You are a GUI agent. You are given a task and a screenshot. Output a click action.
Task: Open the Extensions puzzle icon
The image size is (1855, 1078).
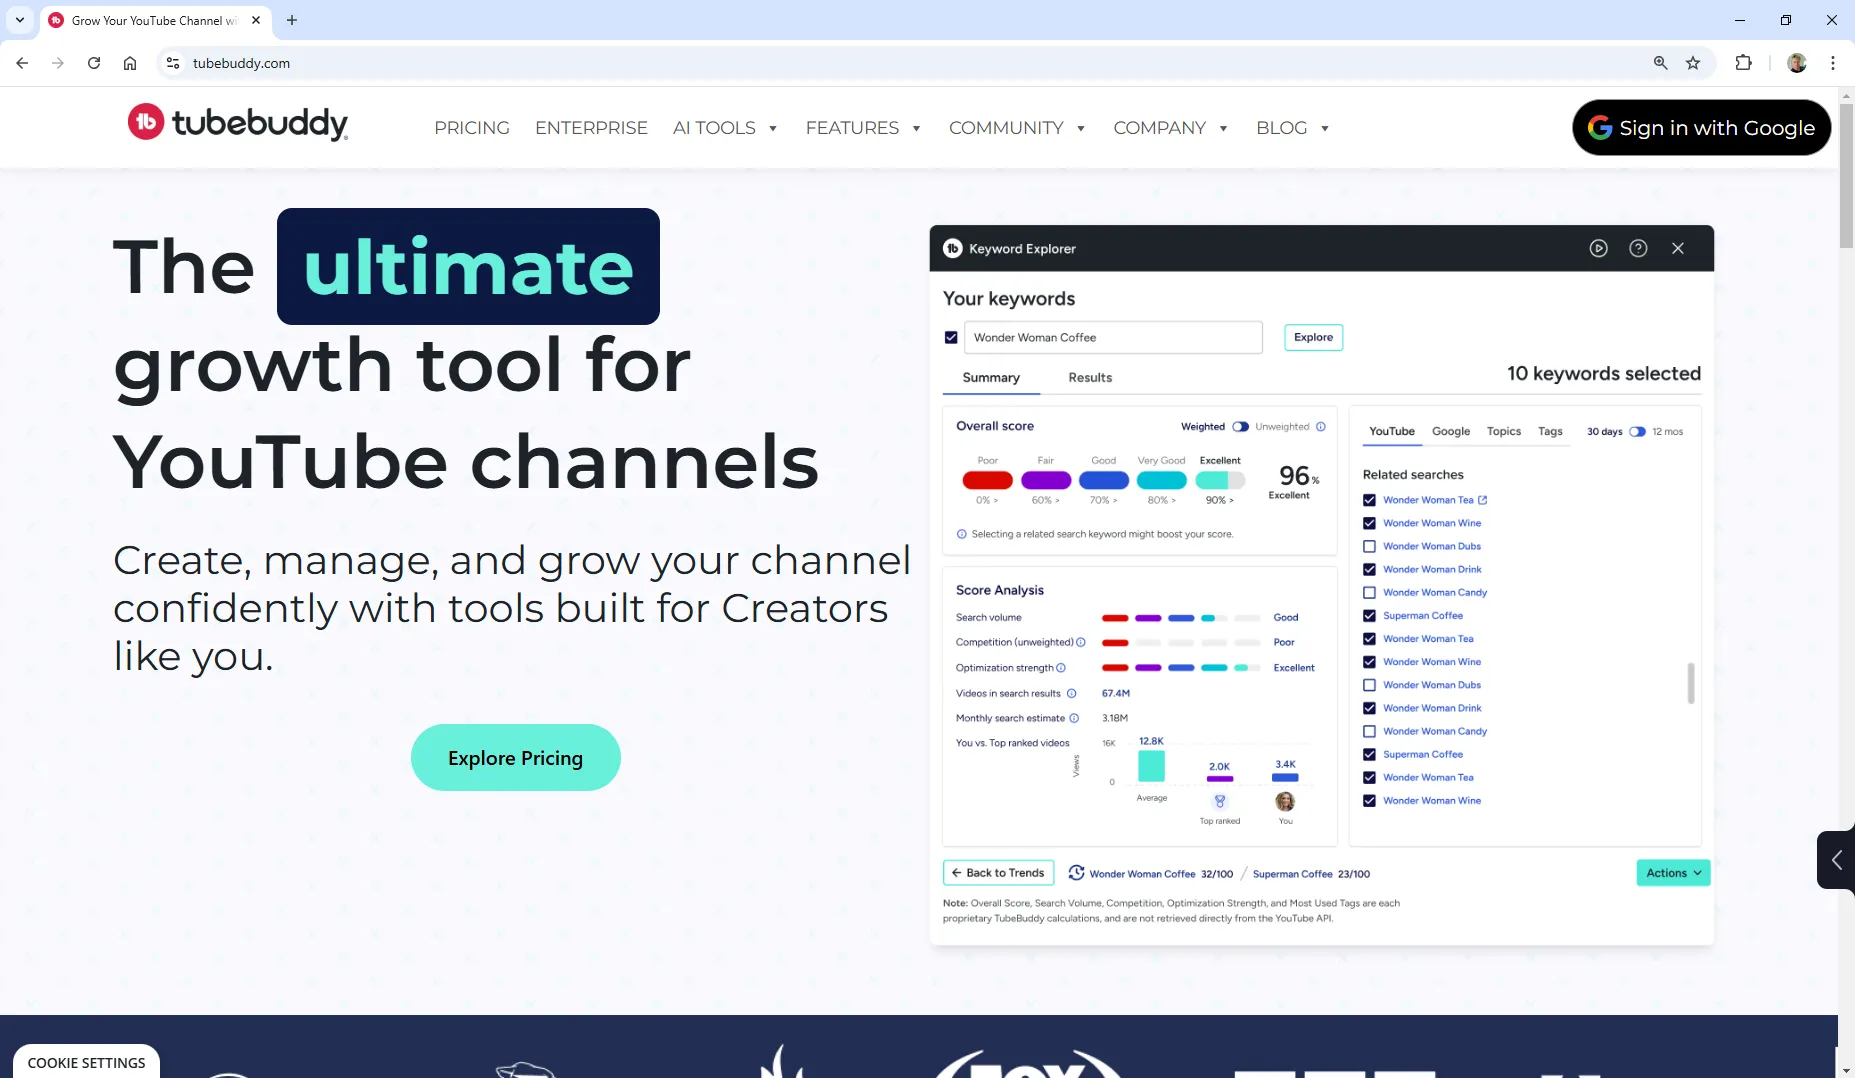click(x=1743, y=63)
